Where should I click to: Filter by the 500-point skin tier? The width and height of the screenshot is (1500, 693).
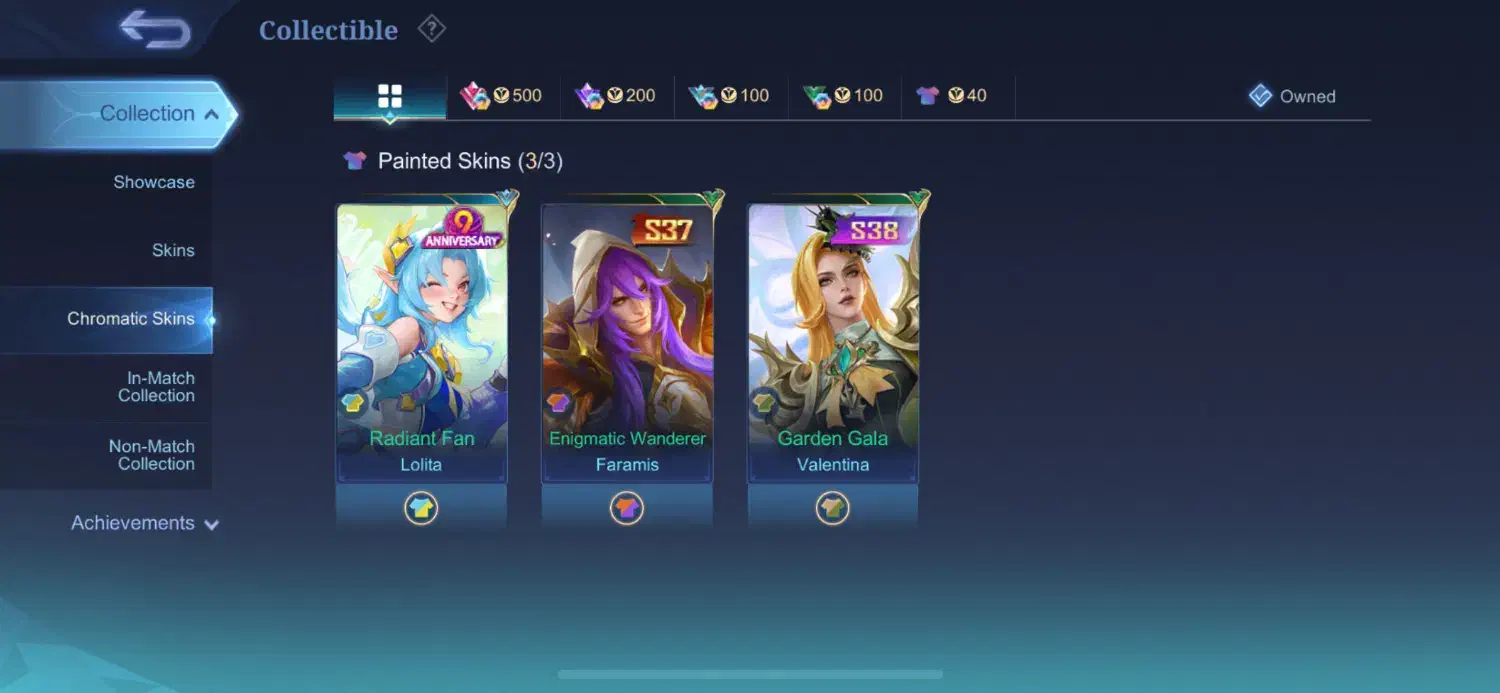pos(502,96)
